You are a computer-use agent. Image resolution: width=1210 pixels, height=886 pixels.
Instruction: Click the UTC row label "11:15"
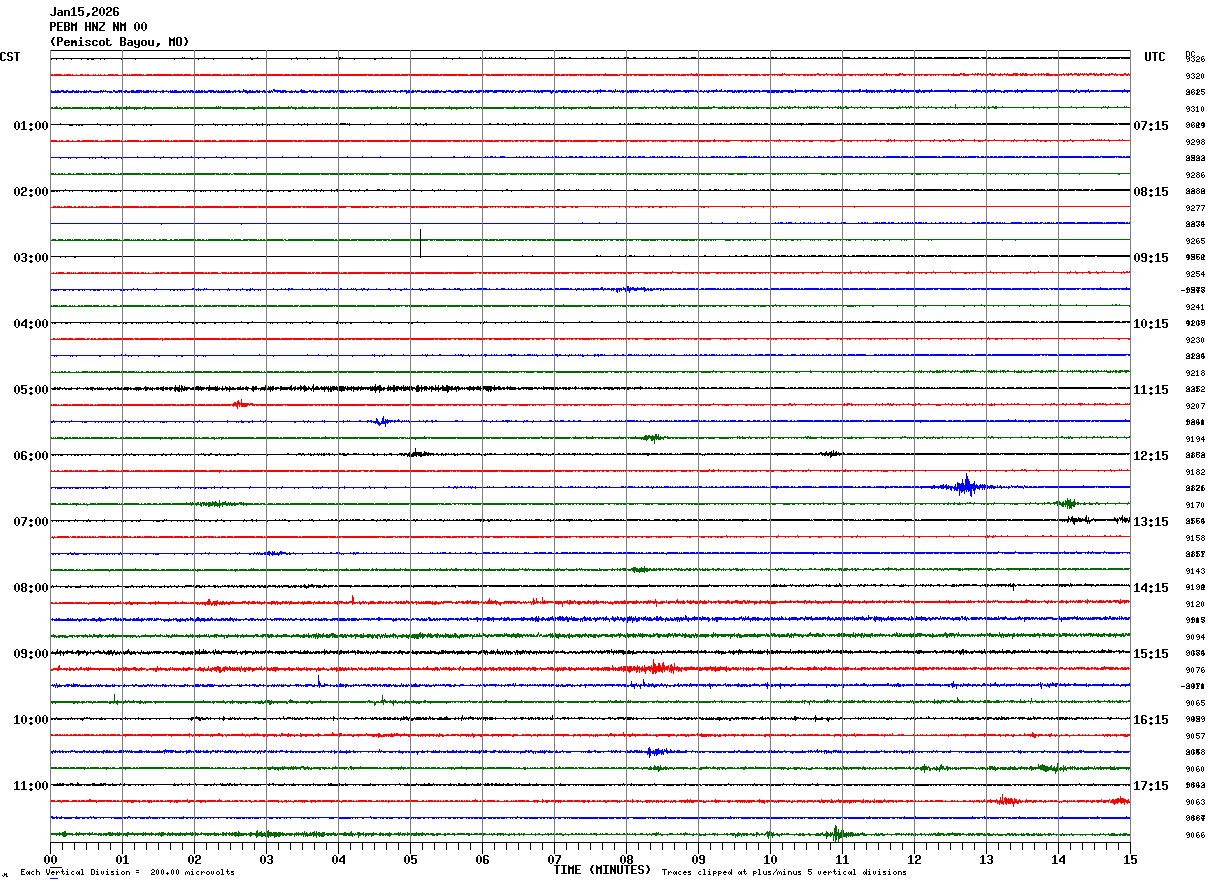(1151, 390)
